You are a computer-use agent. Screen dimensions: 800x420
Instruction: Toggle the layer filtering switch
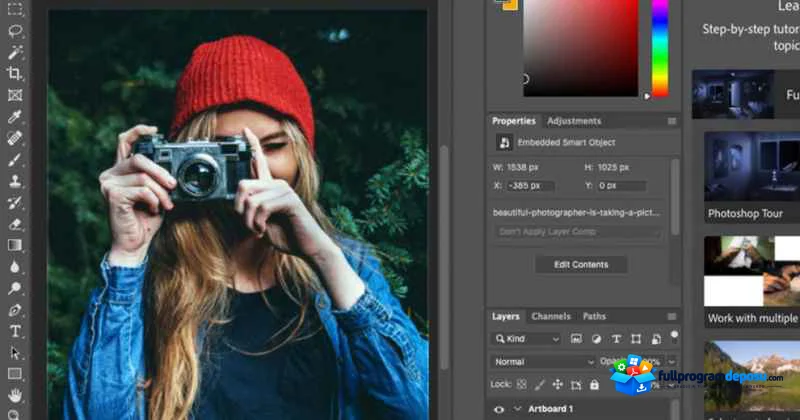coord(674,337)
